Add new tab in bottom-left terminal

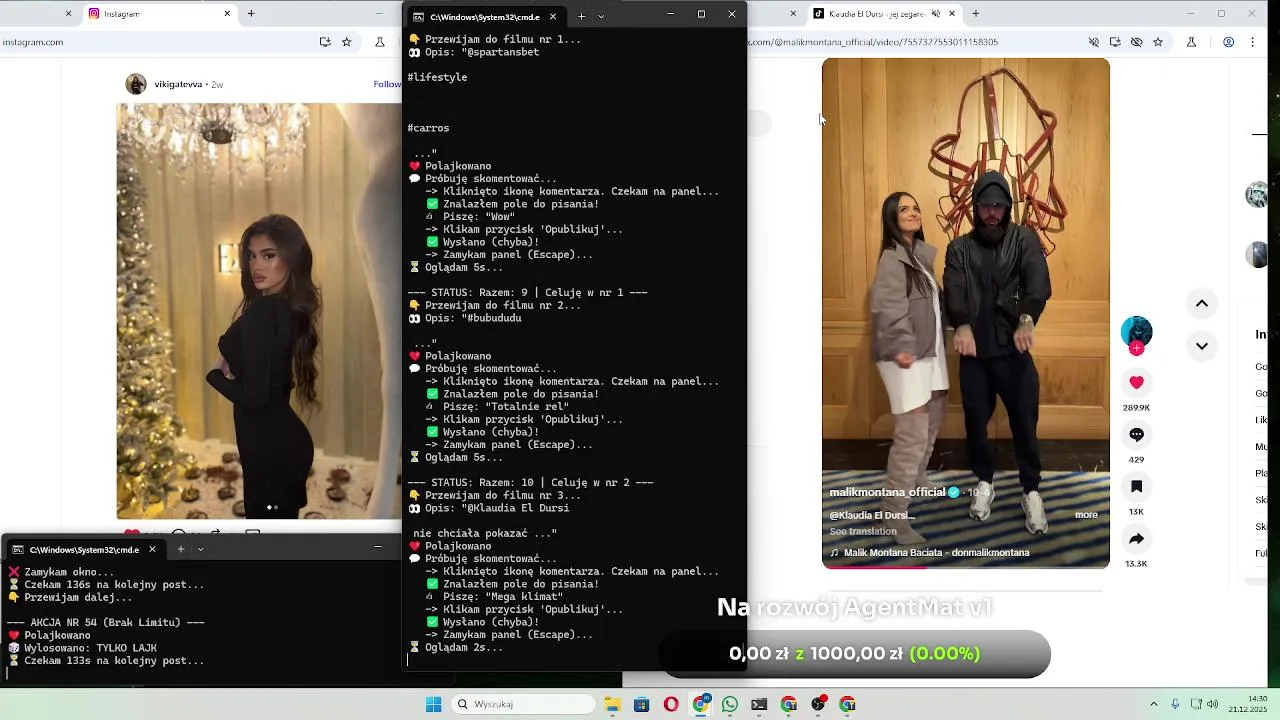(x=180, y=549)
